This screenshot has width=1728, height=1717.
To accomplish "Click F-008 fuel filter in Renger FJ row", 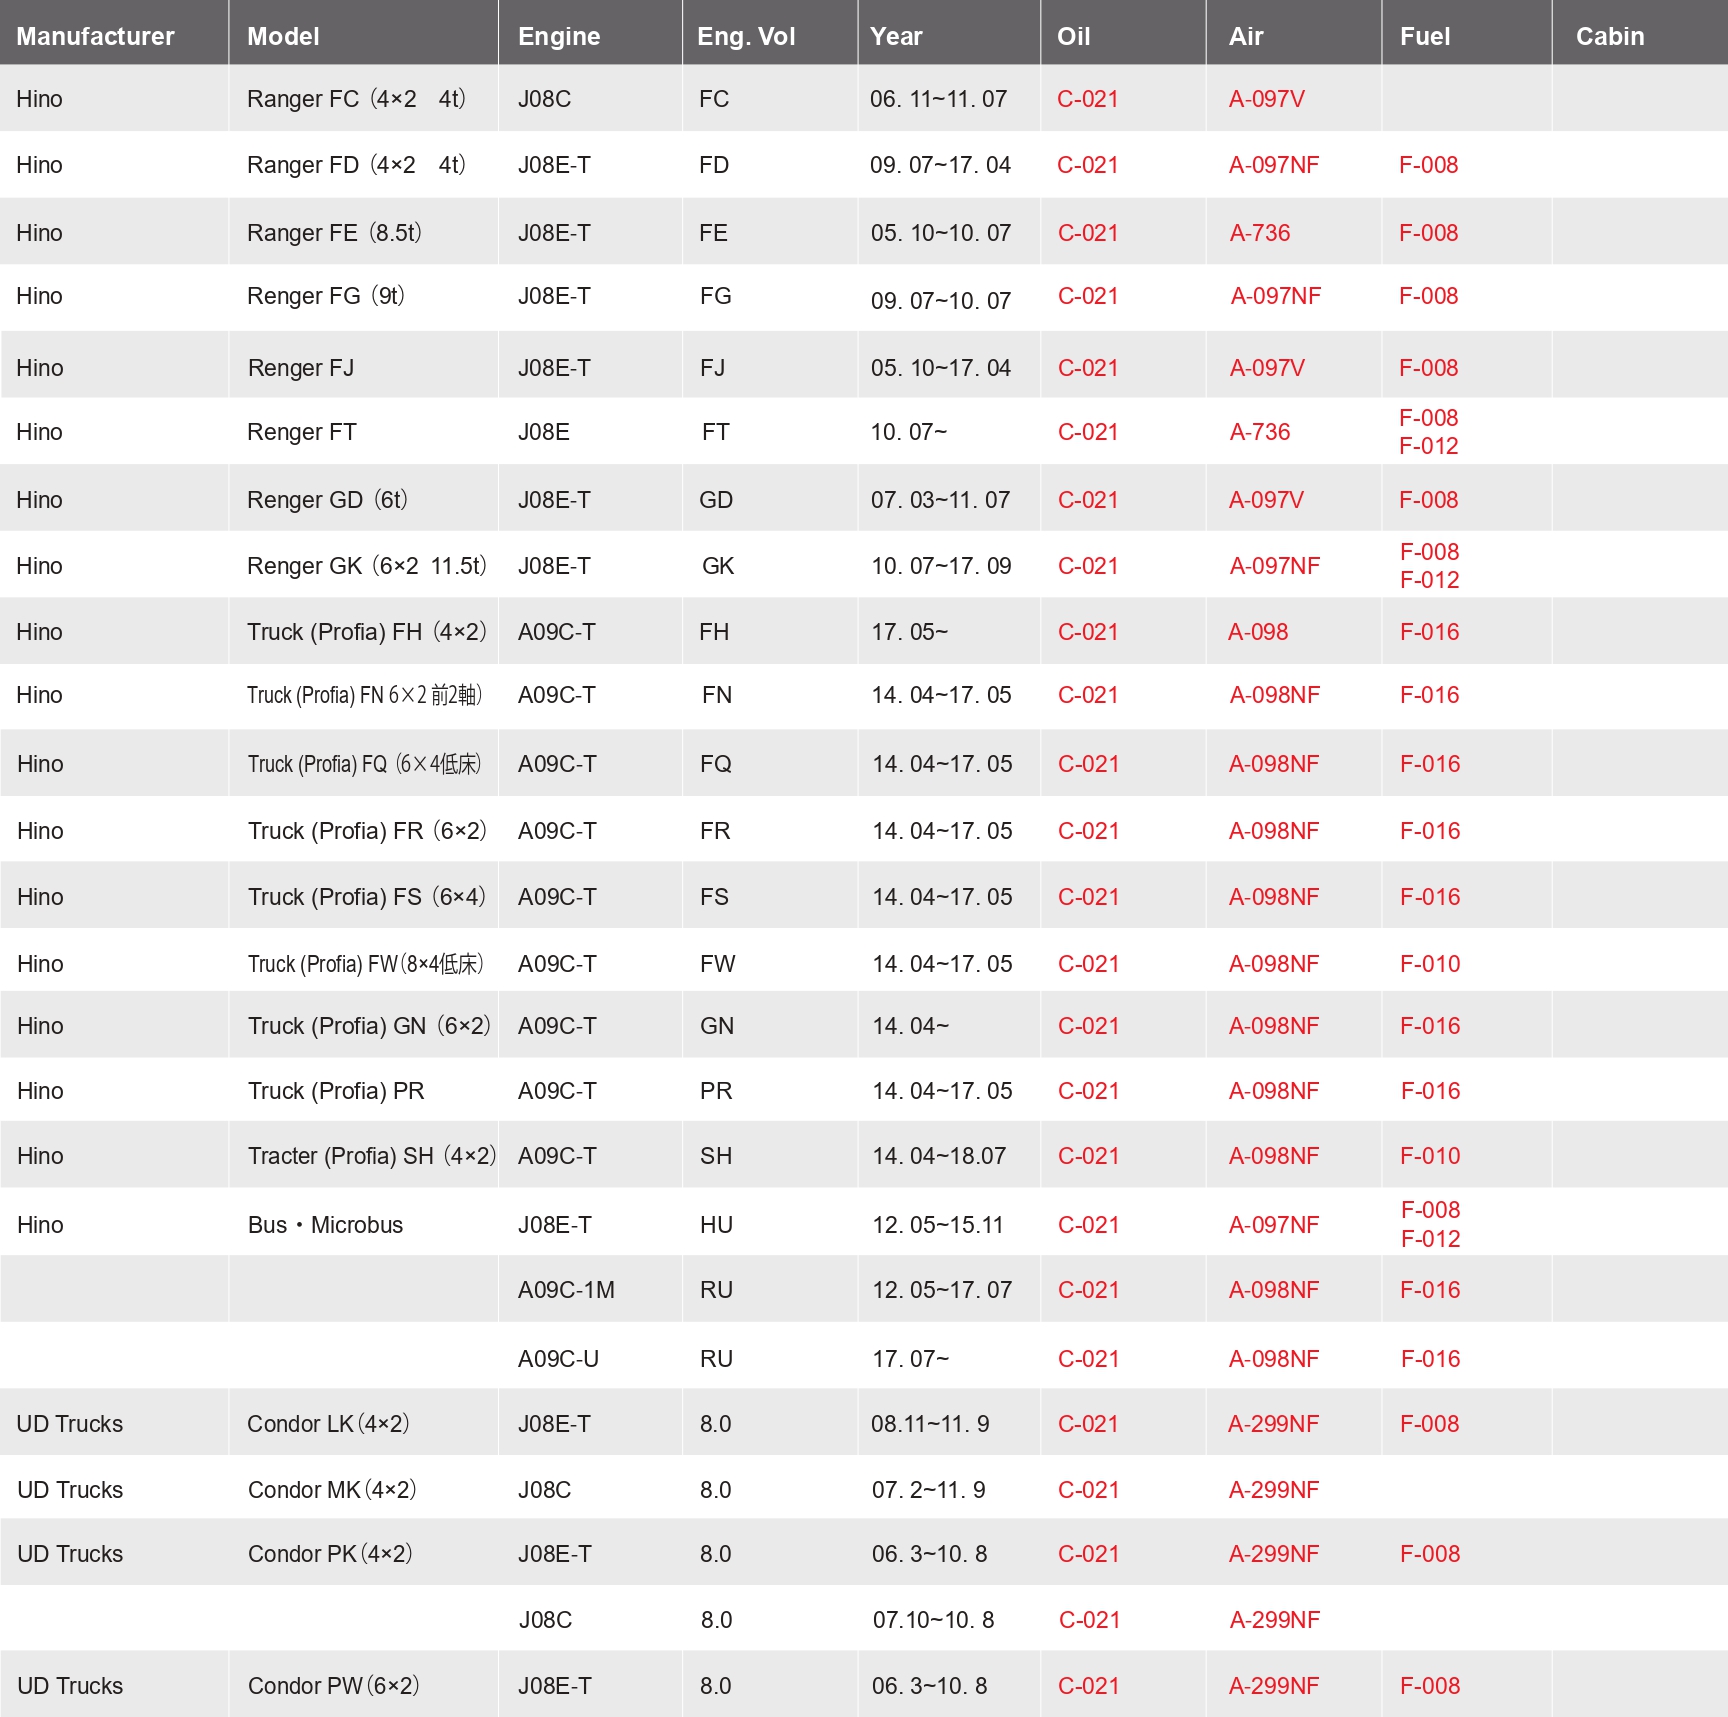I will coord(1428,368).
